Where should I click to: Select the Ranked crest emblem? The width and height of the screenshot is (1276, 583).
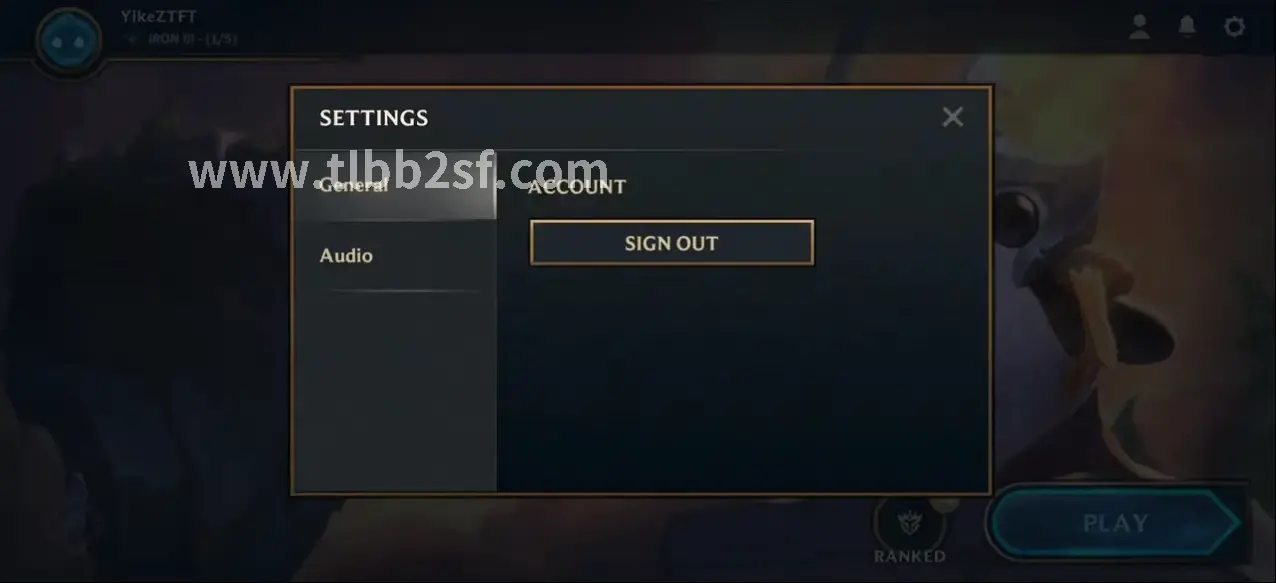click(908, 521)
